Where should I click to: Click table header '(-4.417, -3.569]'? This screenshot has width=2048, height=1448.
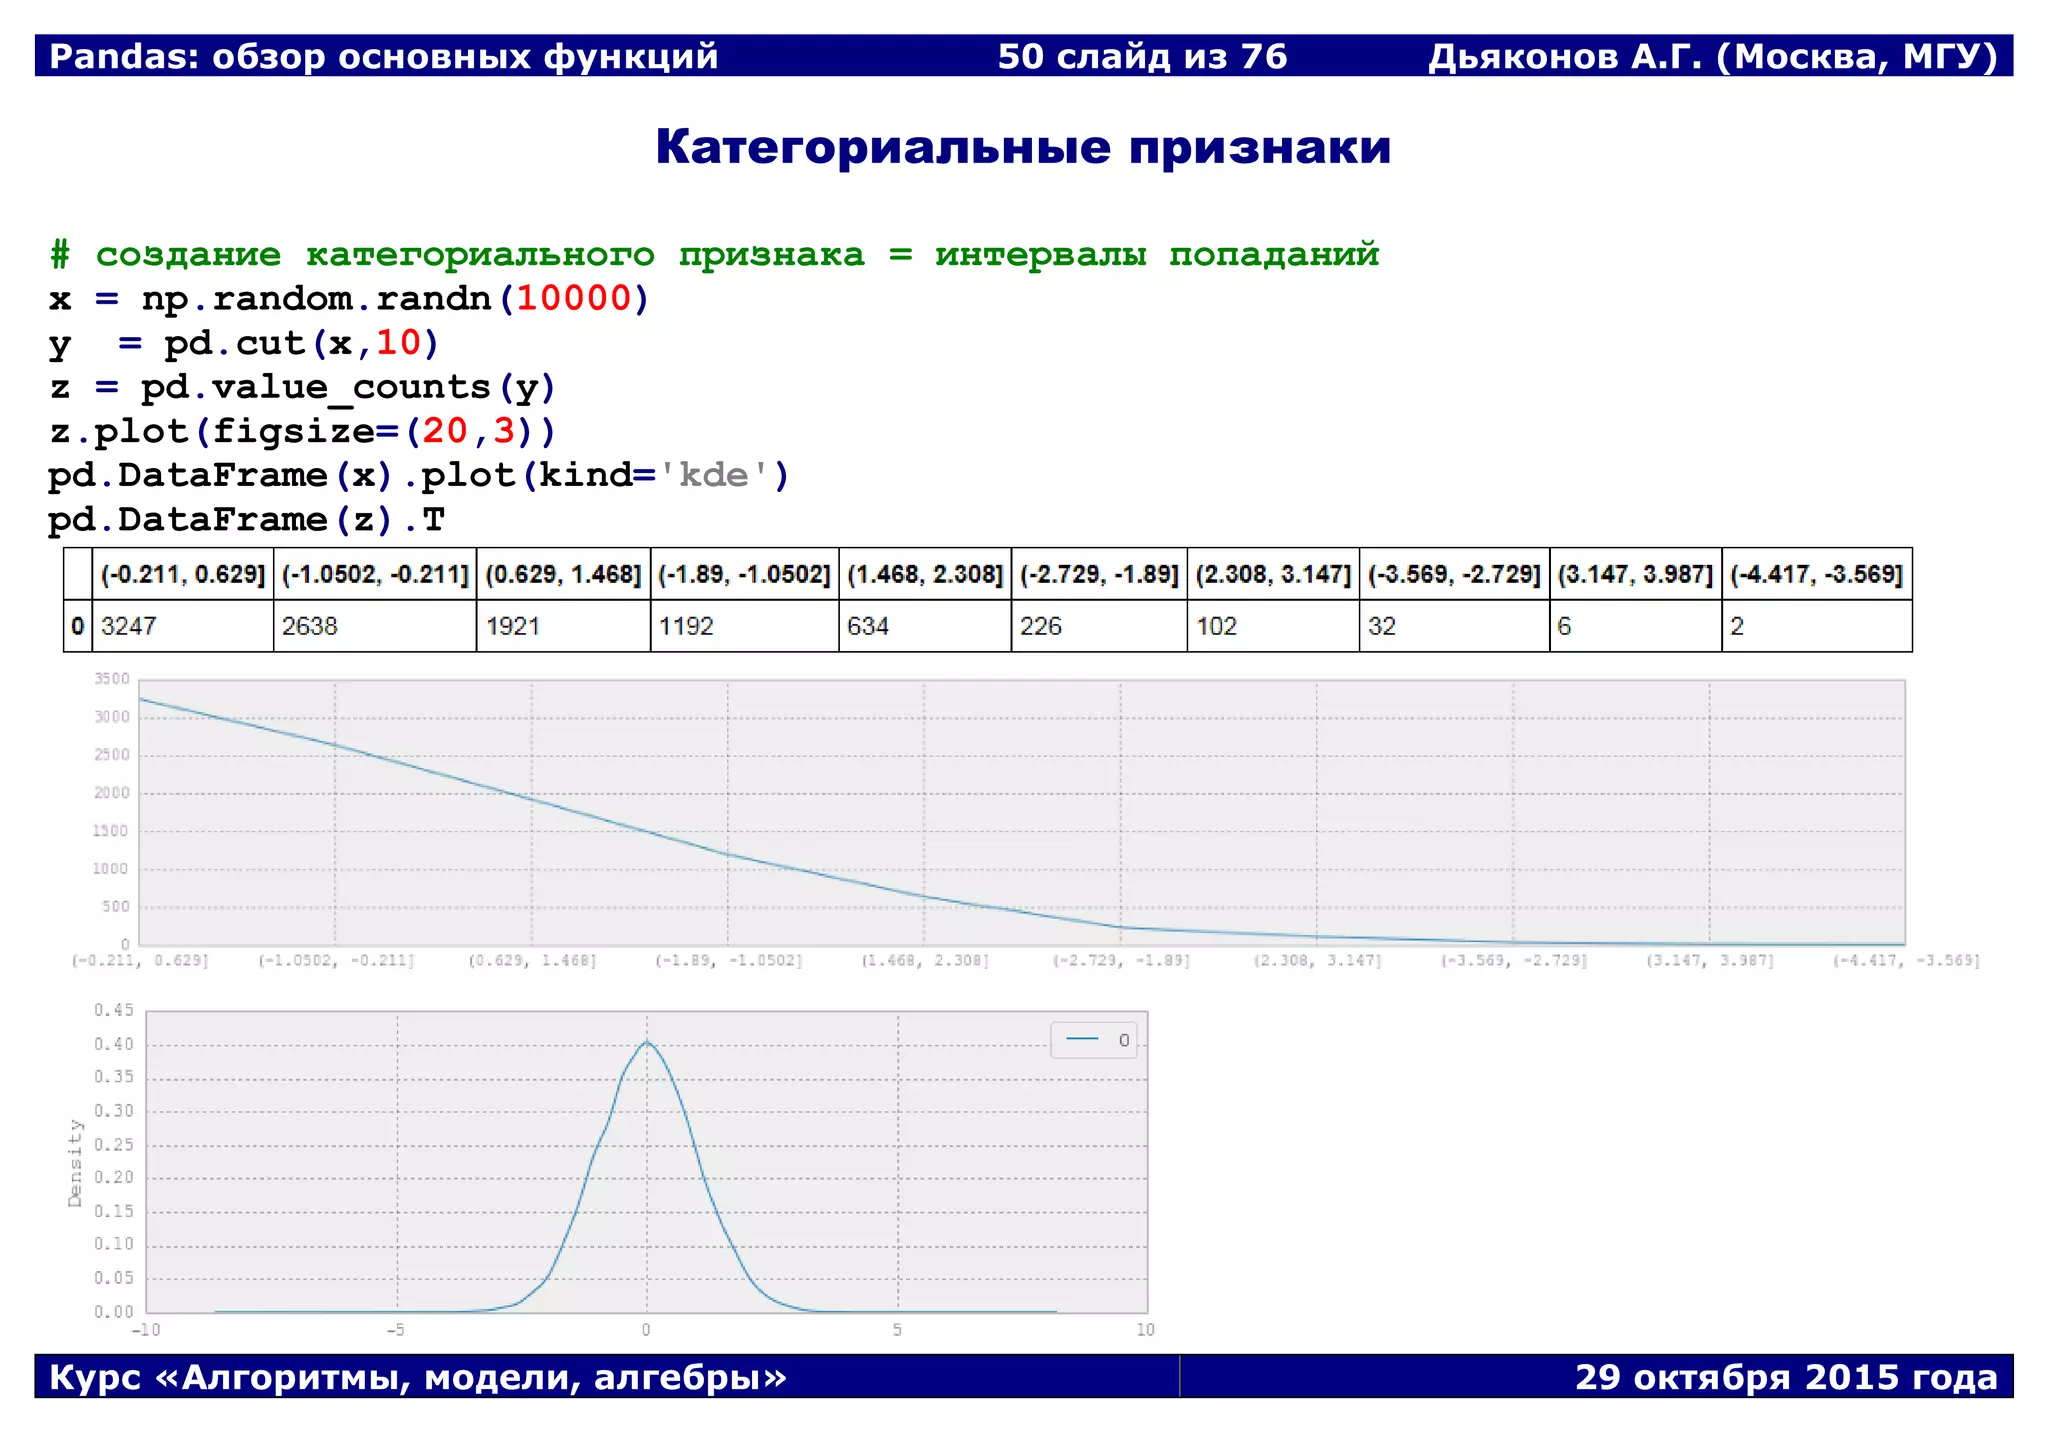click(1816, 574)
